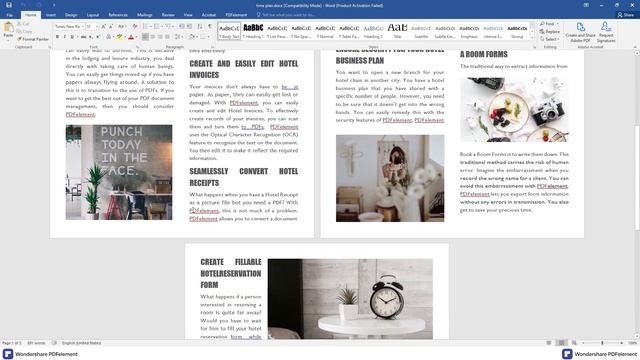Click the Text Effects icon
Viewport: 640px width, 360px height.
pos(108,37)
